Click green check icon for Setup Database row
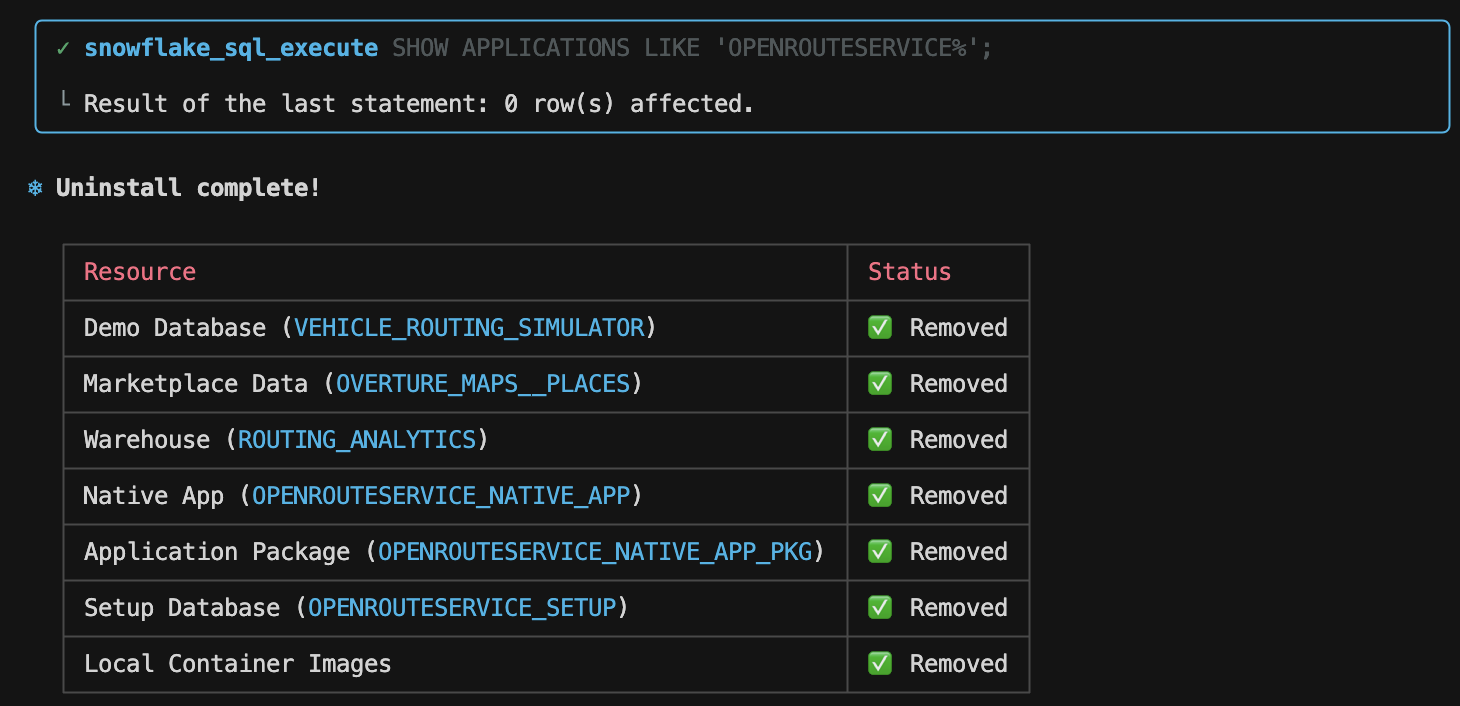Screen dimensions: 1460x706 (880, 608)
